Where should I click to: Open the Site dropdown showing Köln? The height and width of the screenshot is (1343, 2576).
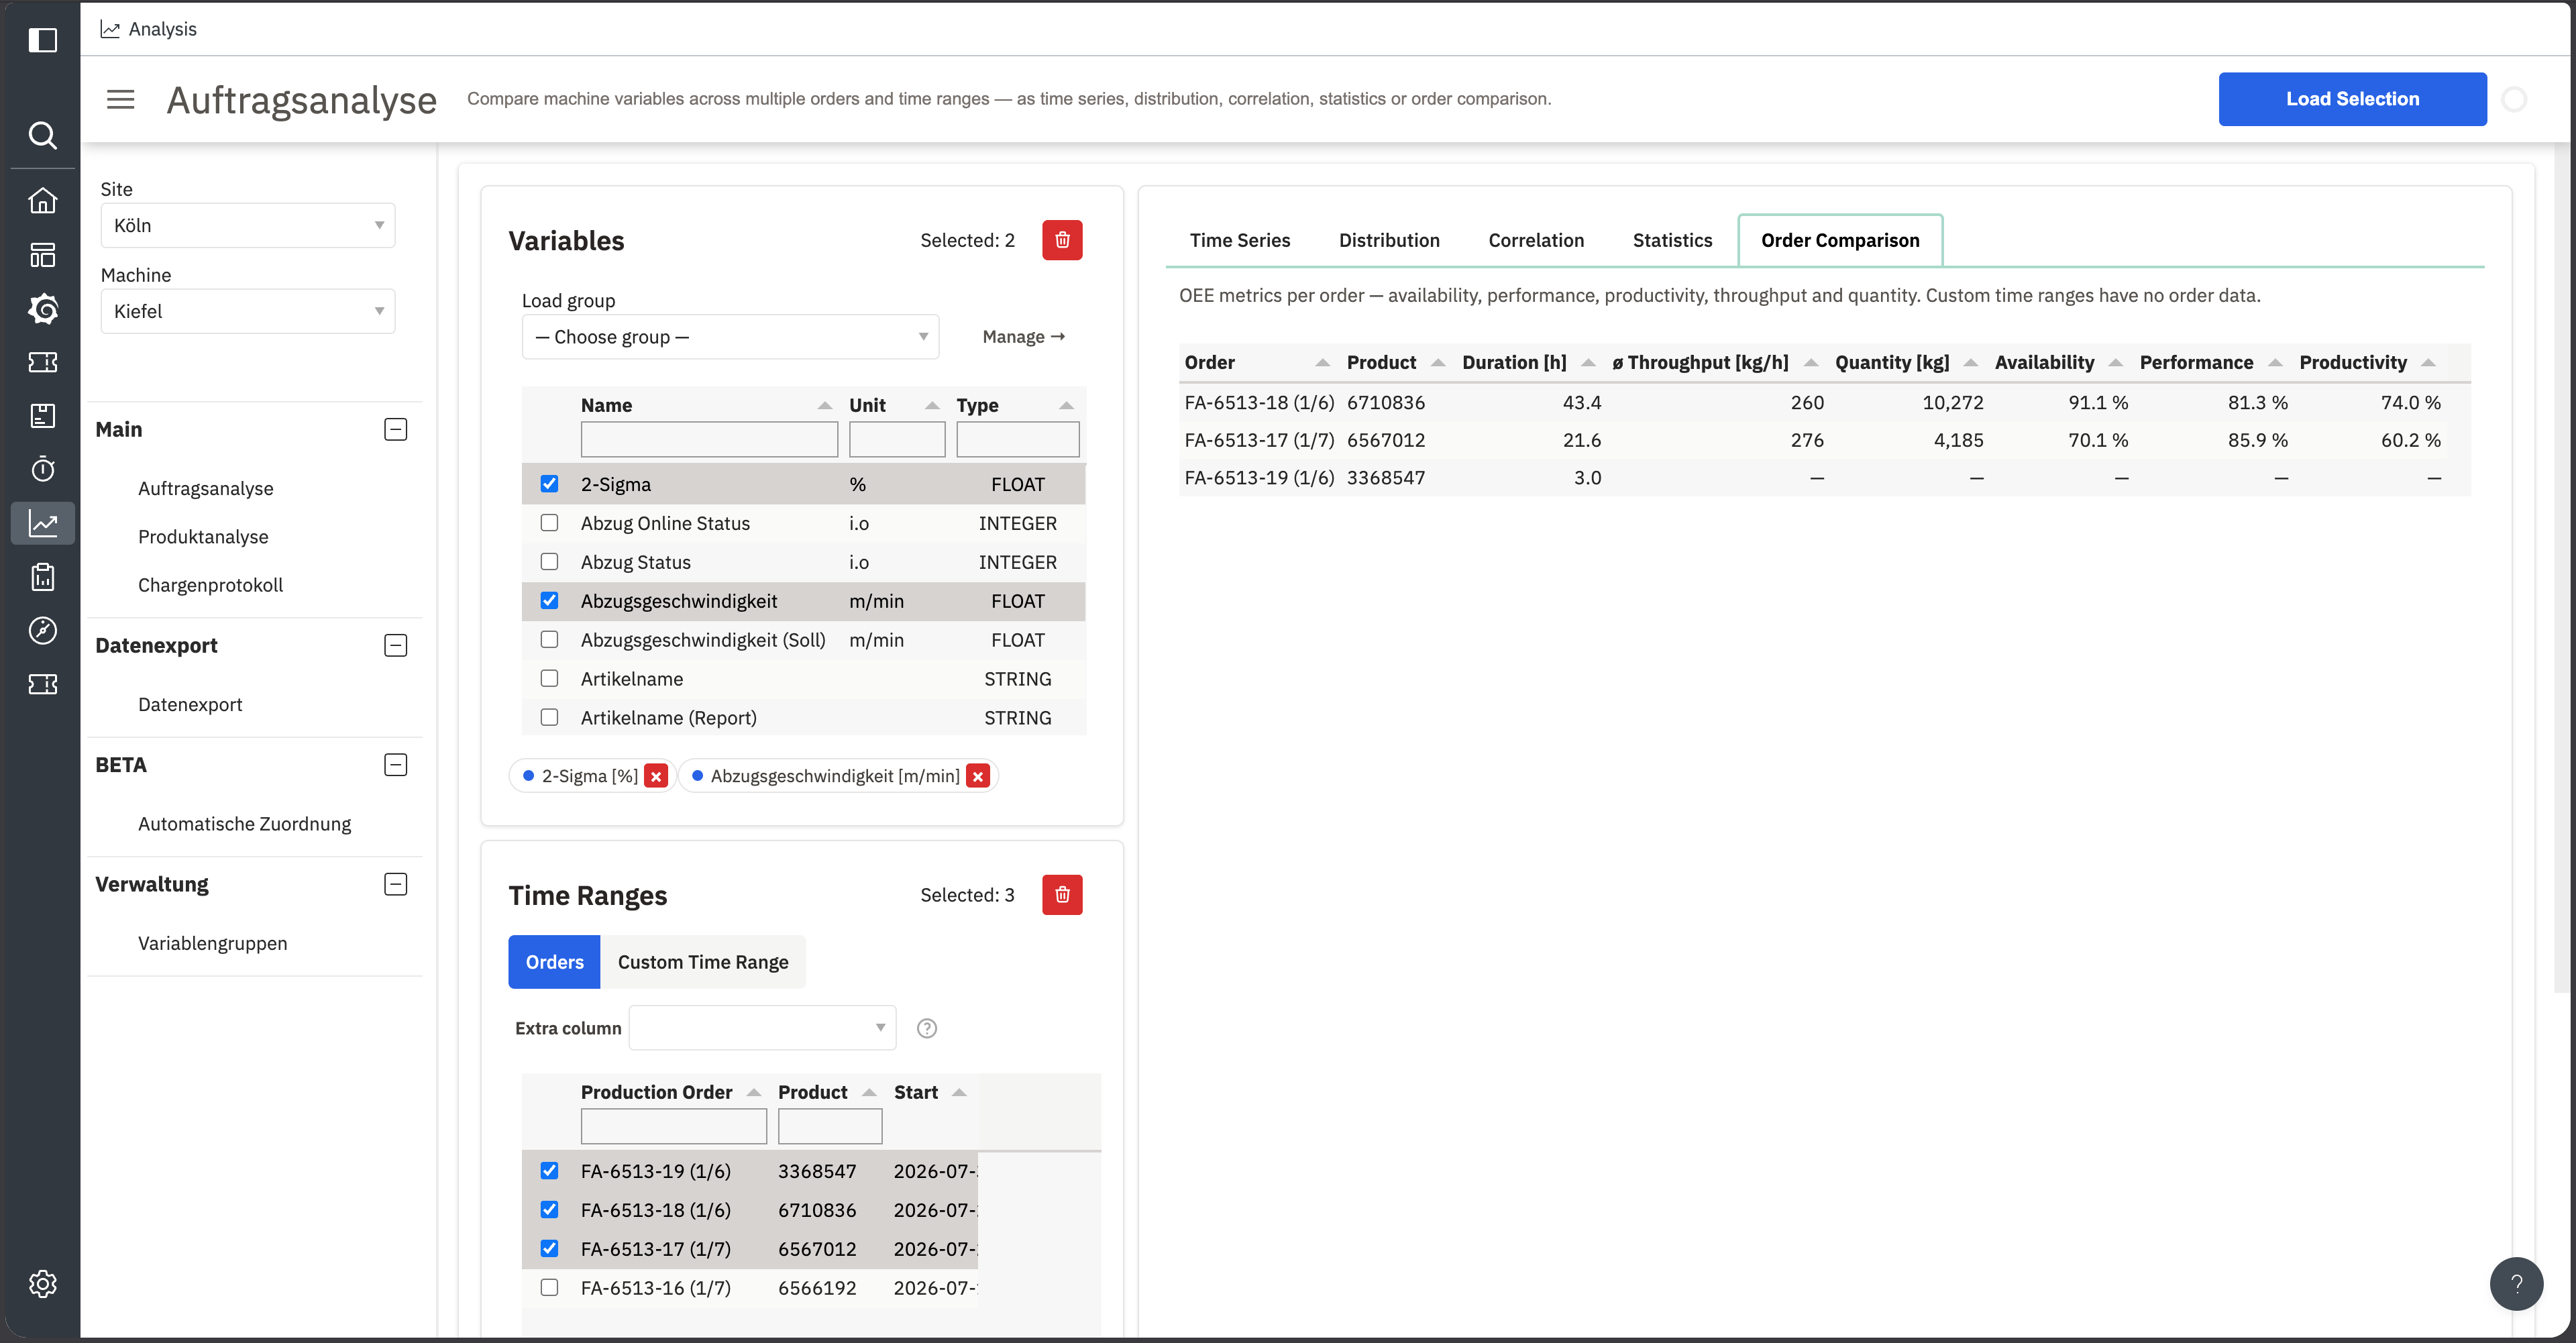coord(248,225)
